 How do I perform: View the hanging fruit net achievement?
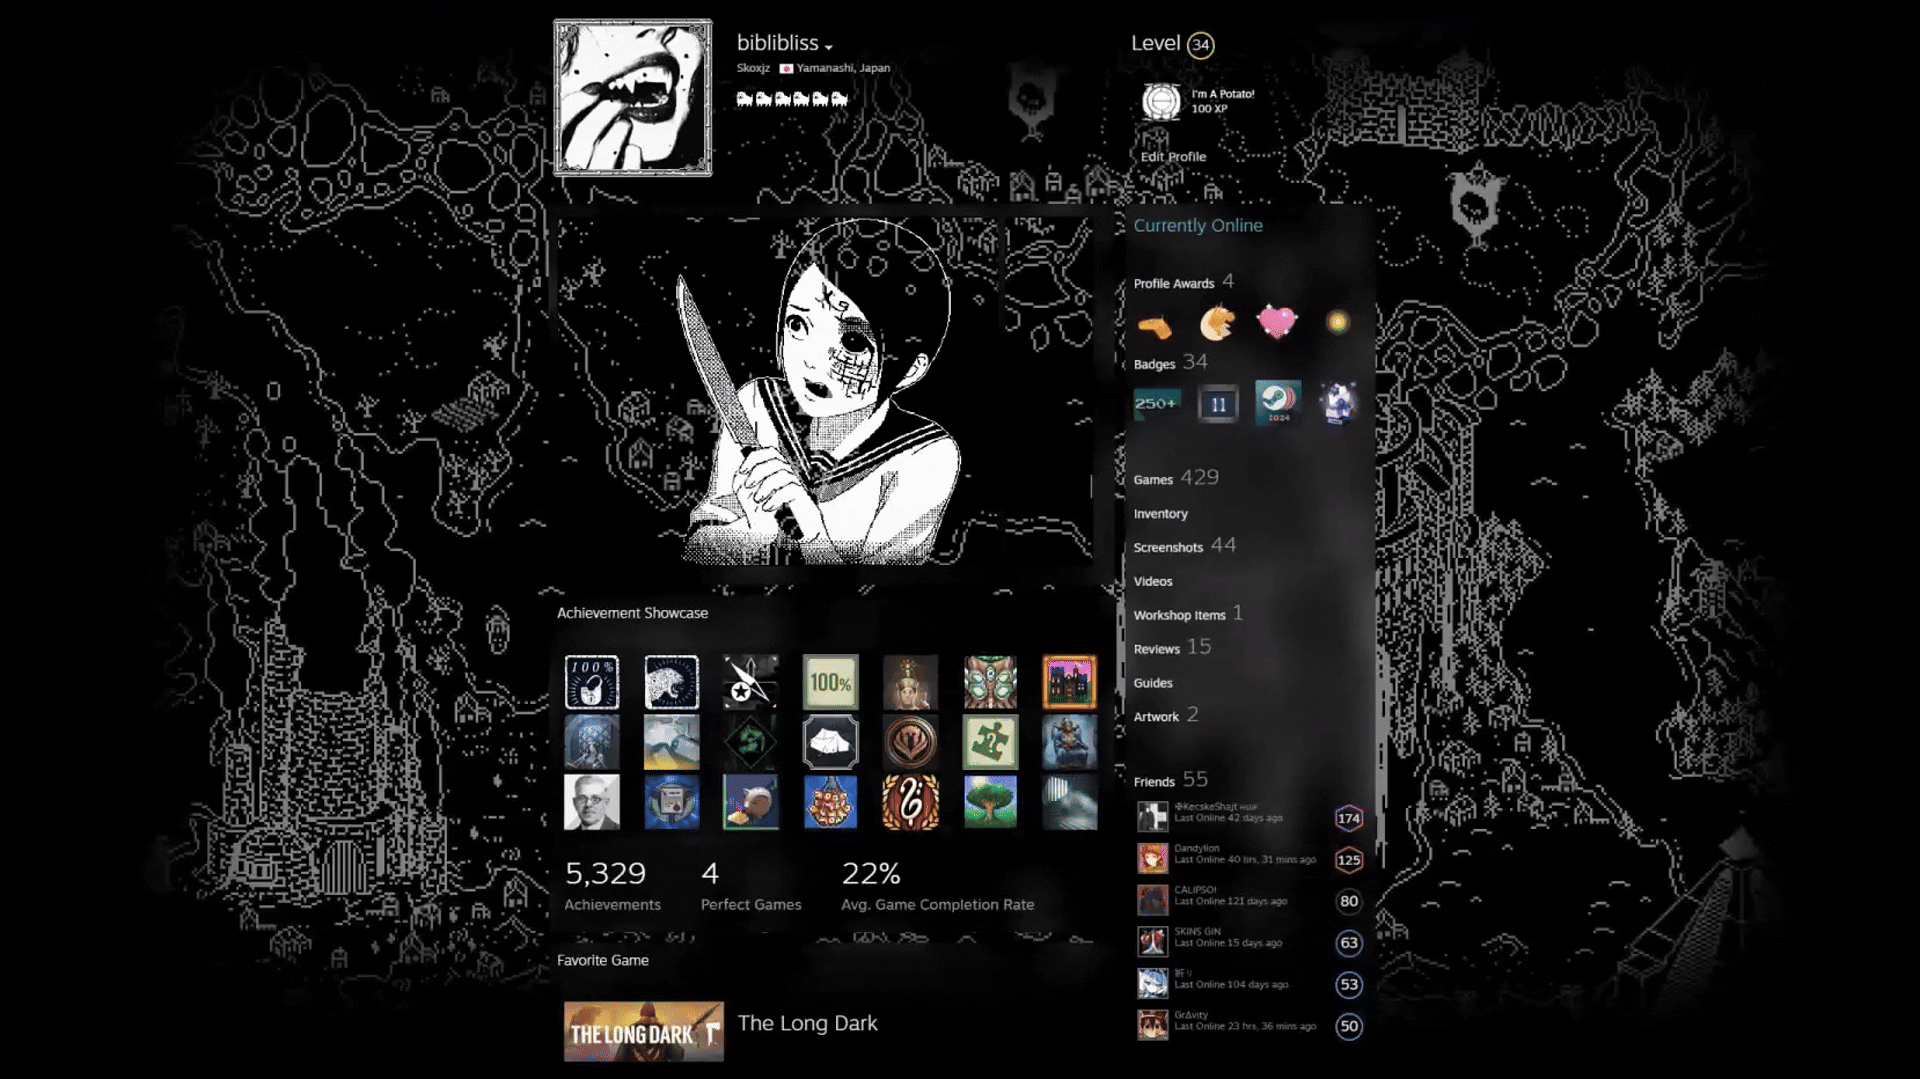[830, 802]
